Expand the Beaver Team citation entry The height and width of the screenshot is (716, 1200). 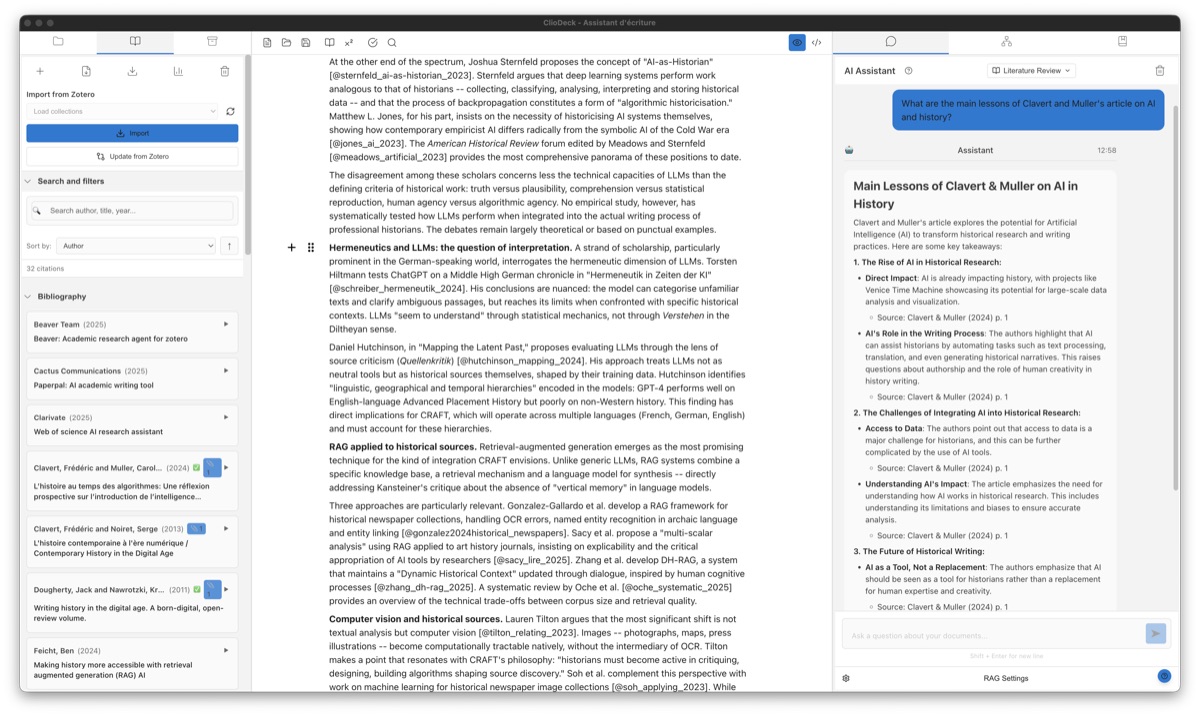coord(226,324)
